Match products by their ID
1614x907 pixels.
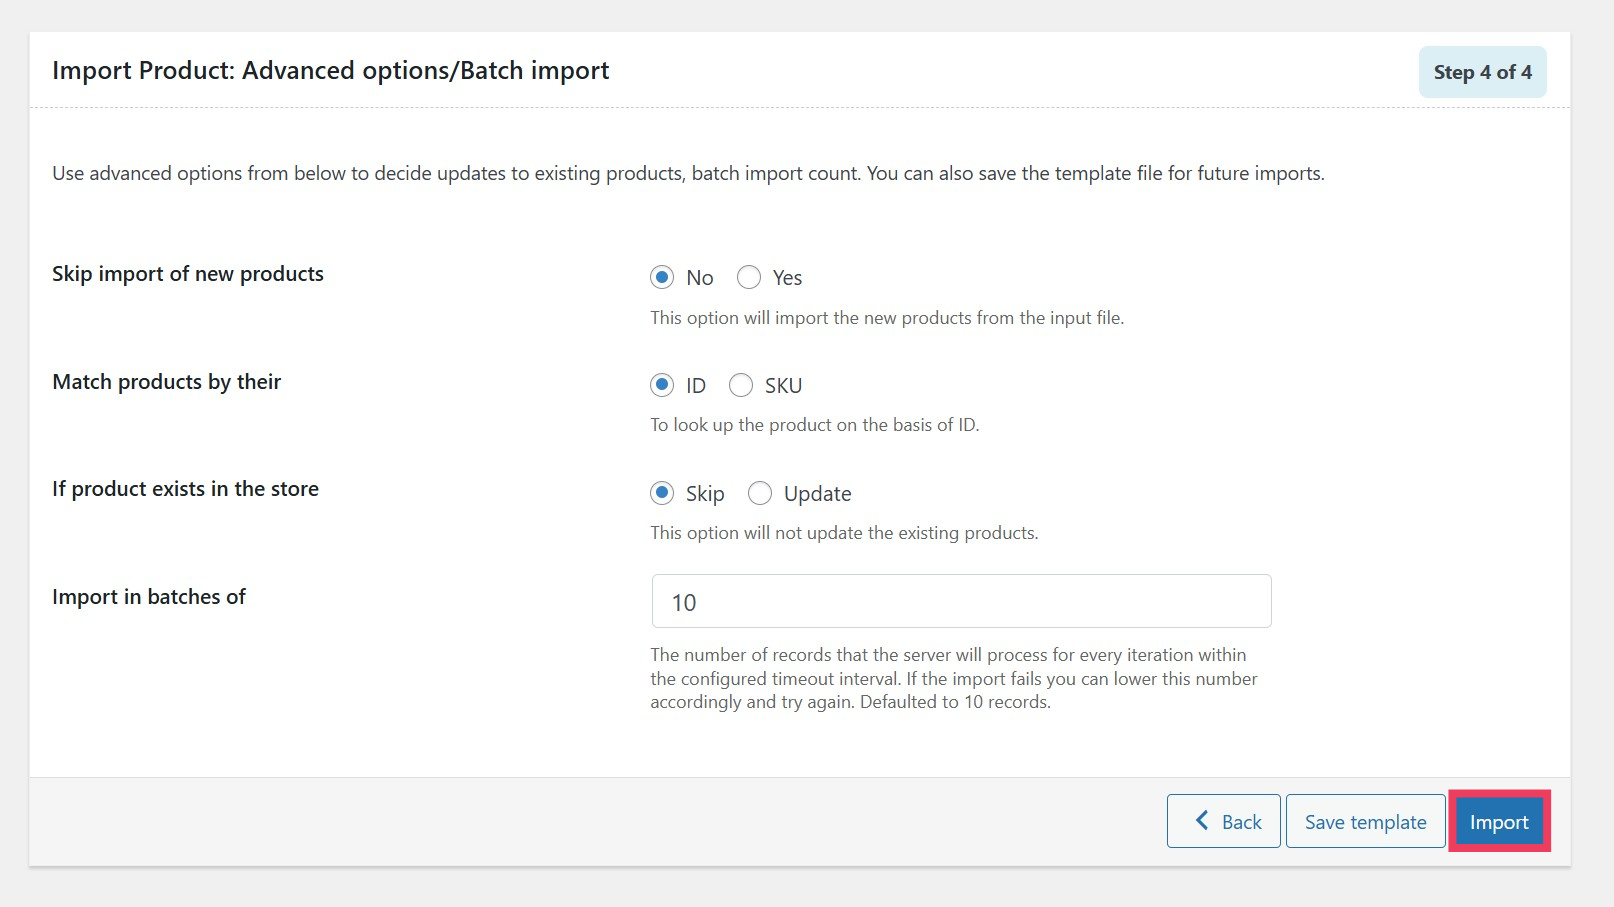point(662,385)
